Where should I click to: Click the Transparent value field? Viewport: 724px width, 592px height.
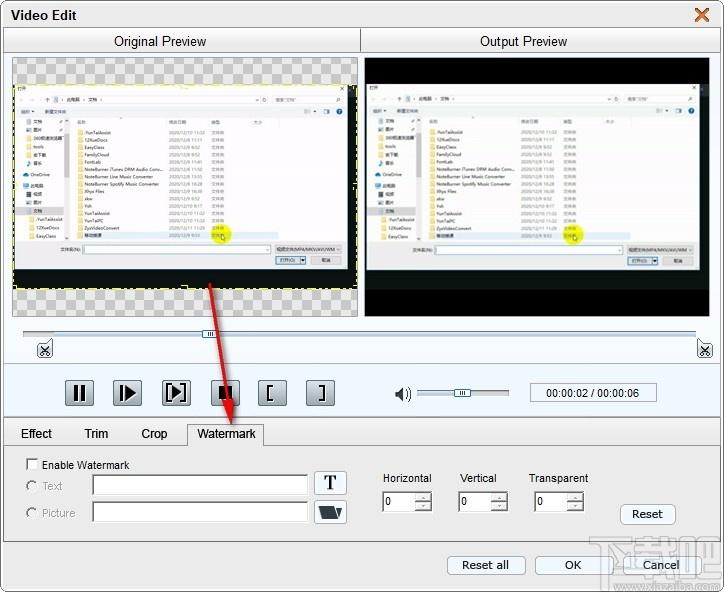(551, 501)
